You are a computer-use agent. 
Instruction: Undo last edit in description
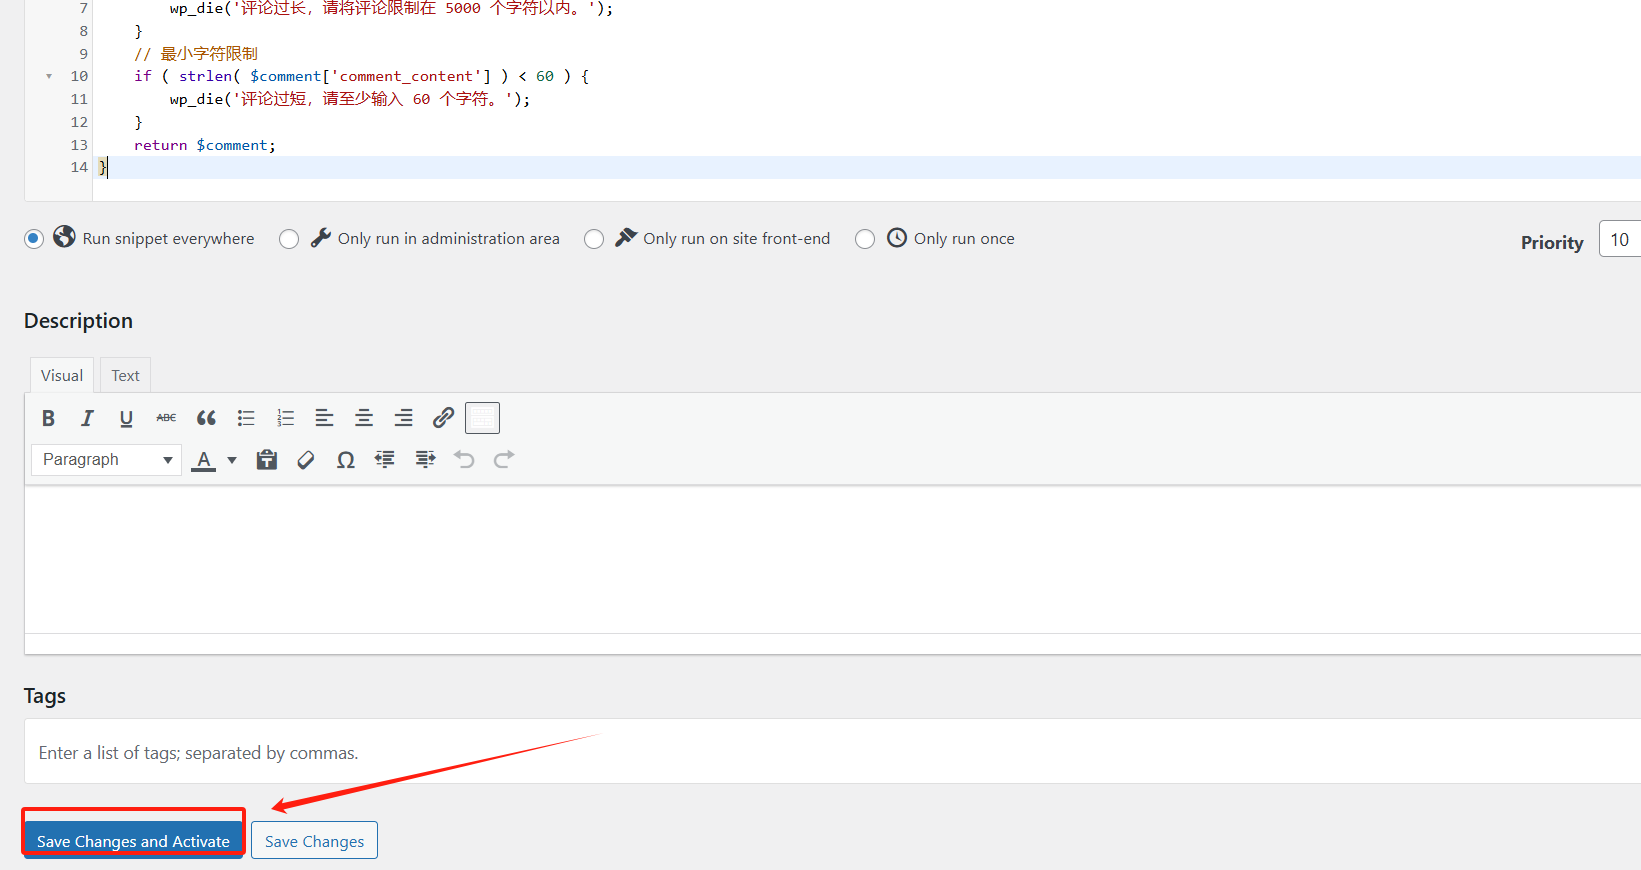pos(464,460)
